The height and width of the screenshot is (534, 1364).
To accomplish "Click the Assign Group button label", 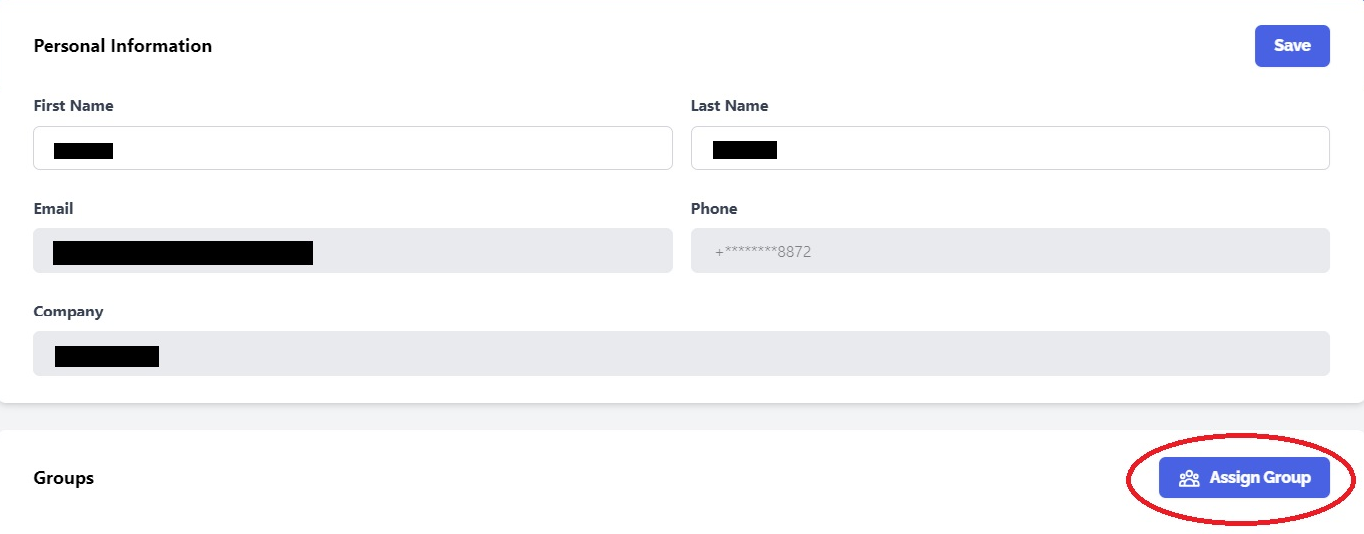I will click(x=1260, y=478).
